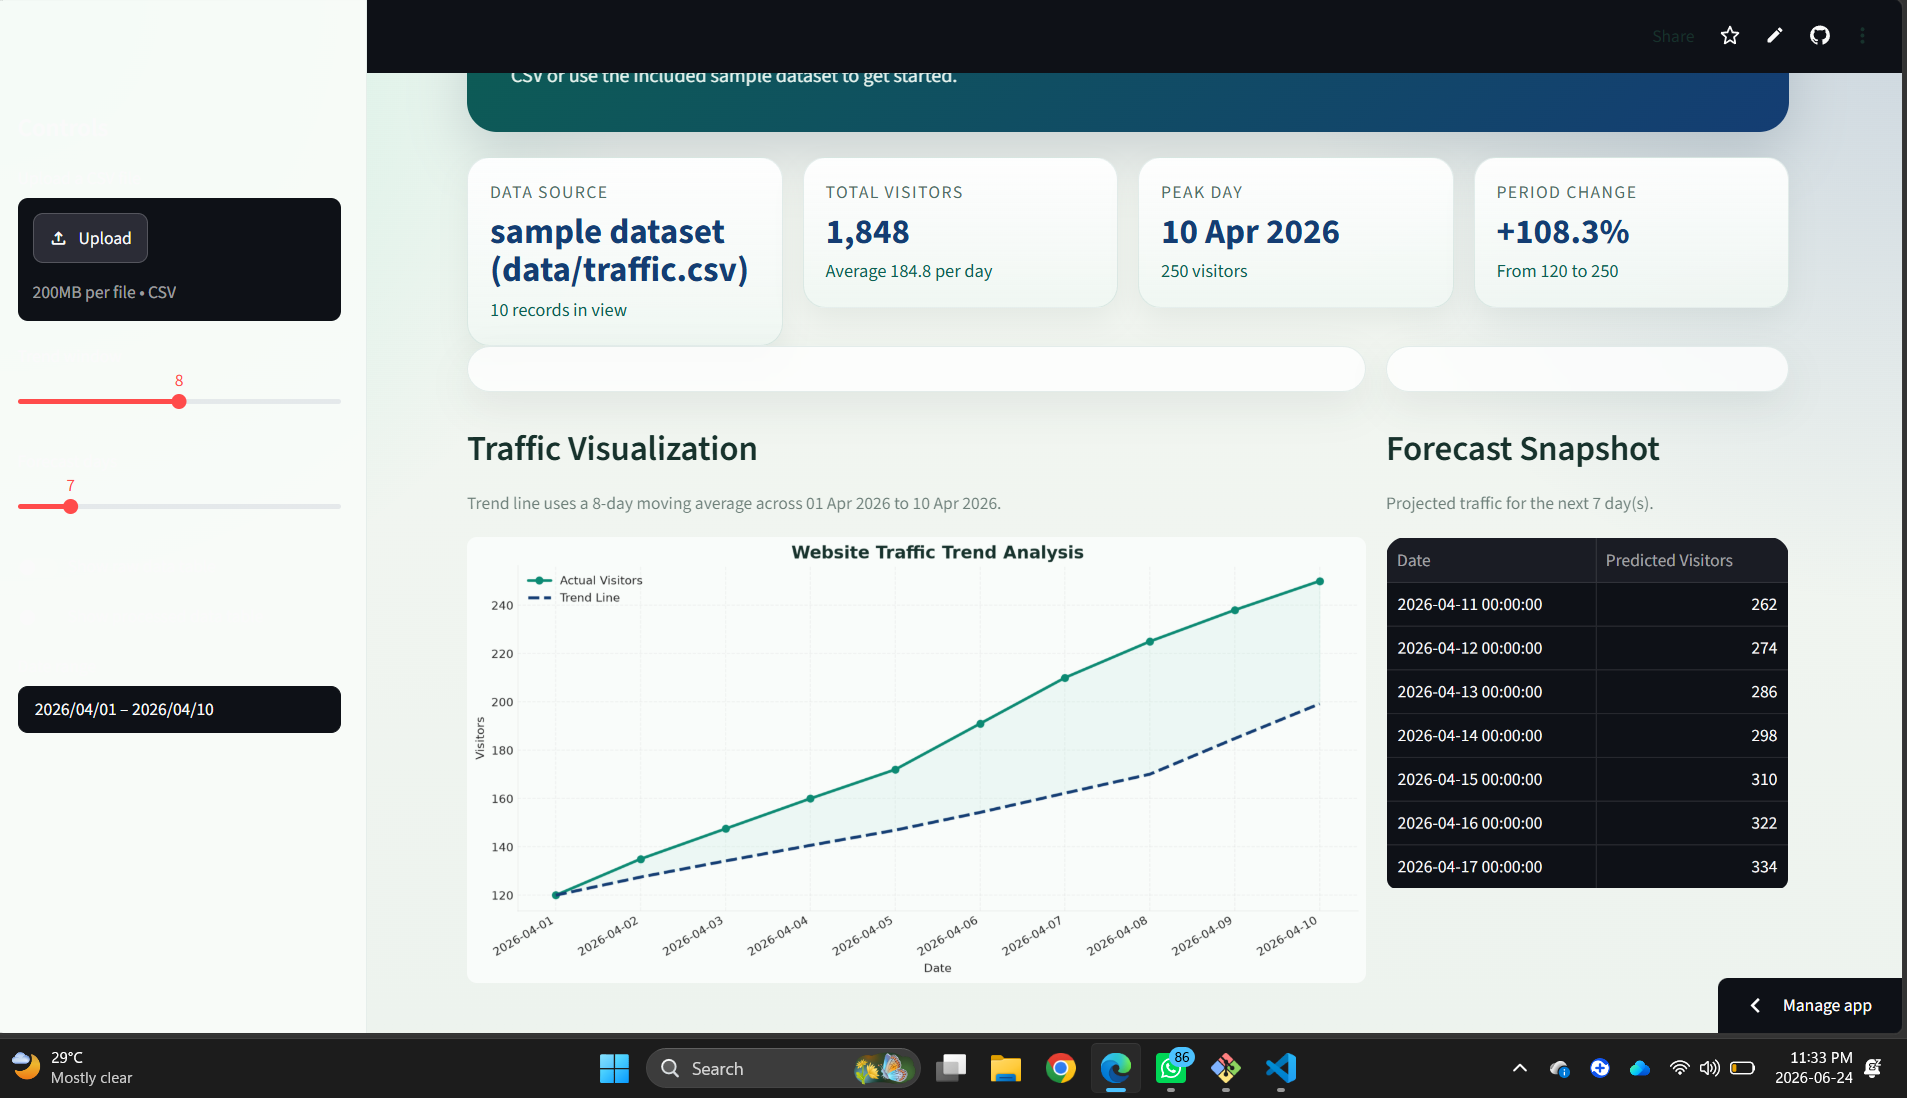Sort table by Predicted Visitors header
1907x1098 pixels.
(x=1691, y=560)
